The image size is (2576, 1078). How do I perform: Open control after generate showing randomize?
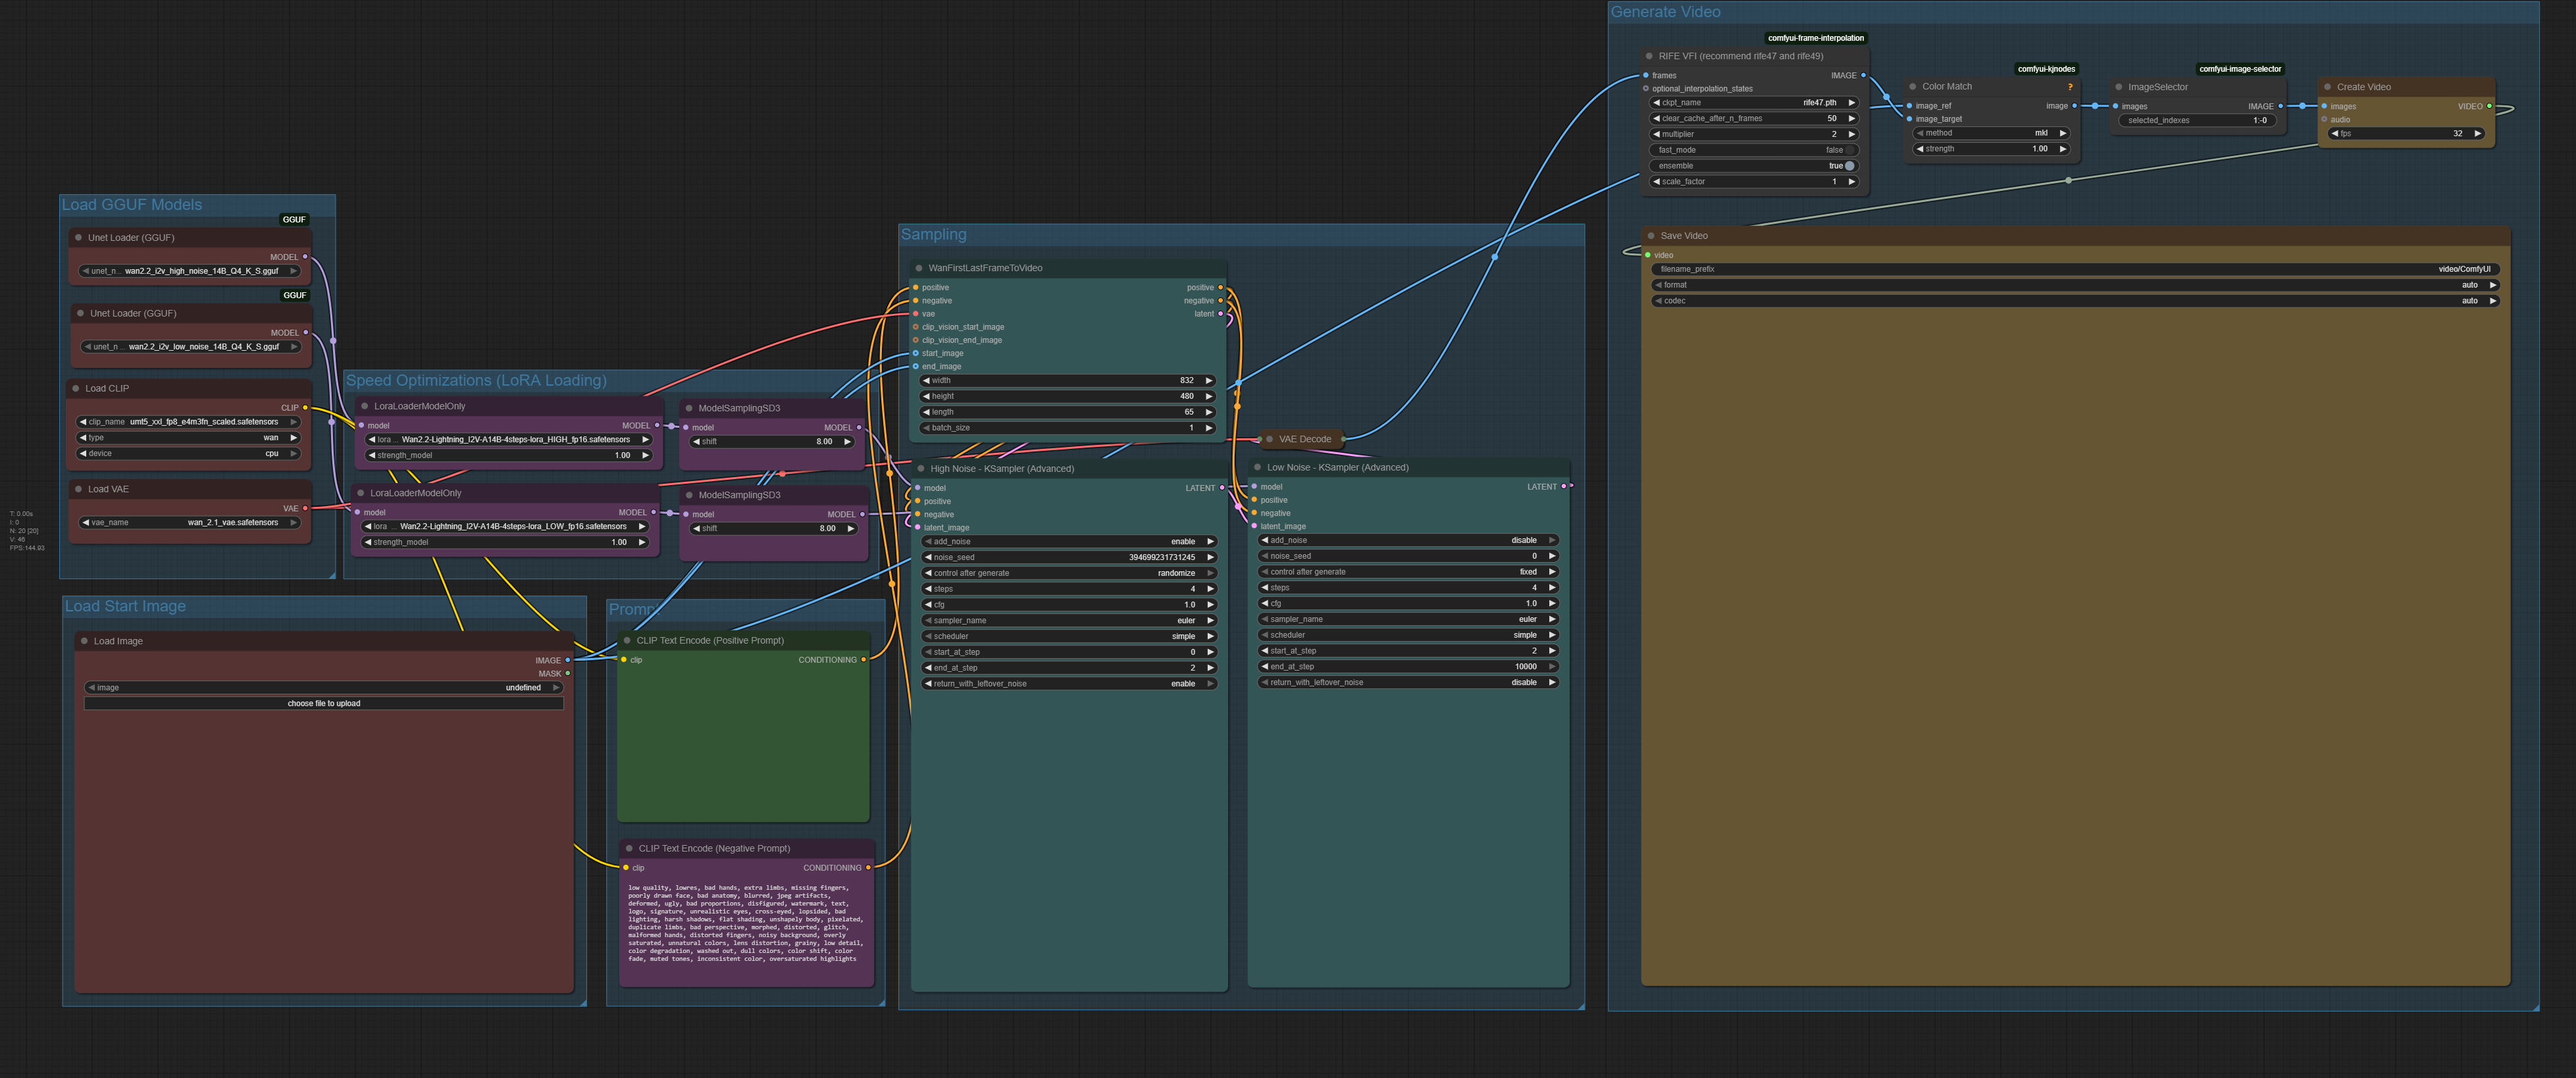pos(1070,573)
